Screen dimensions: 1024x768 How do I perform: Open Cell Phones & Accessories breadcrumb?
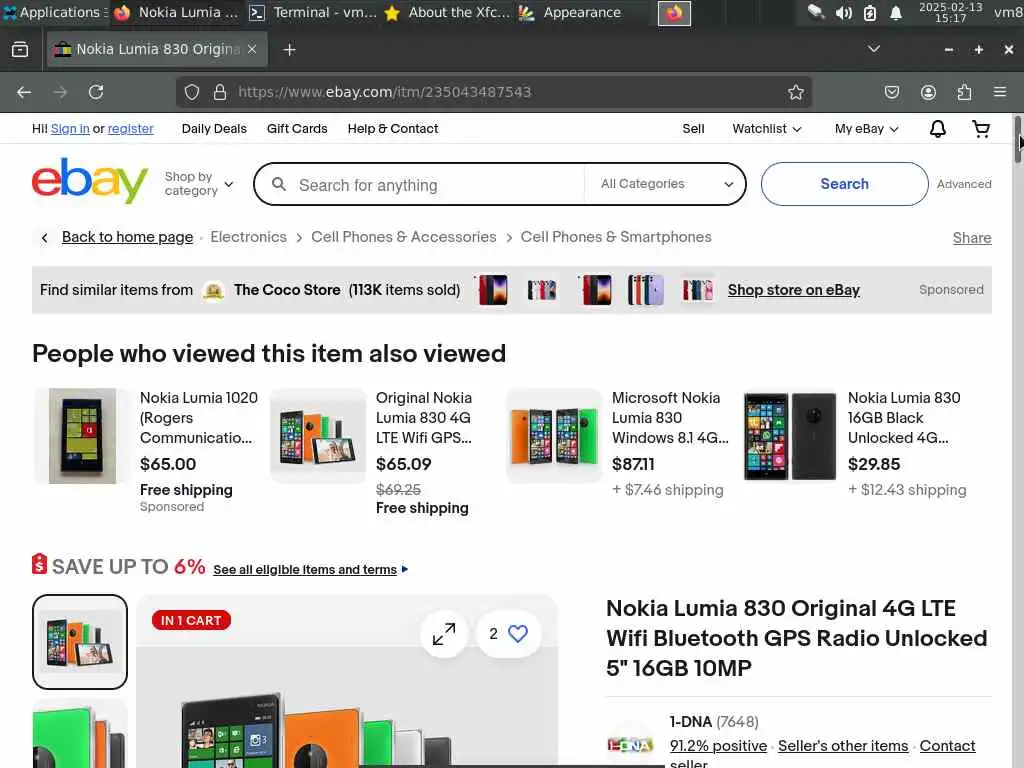404,237
